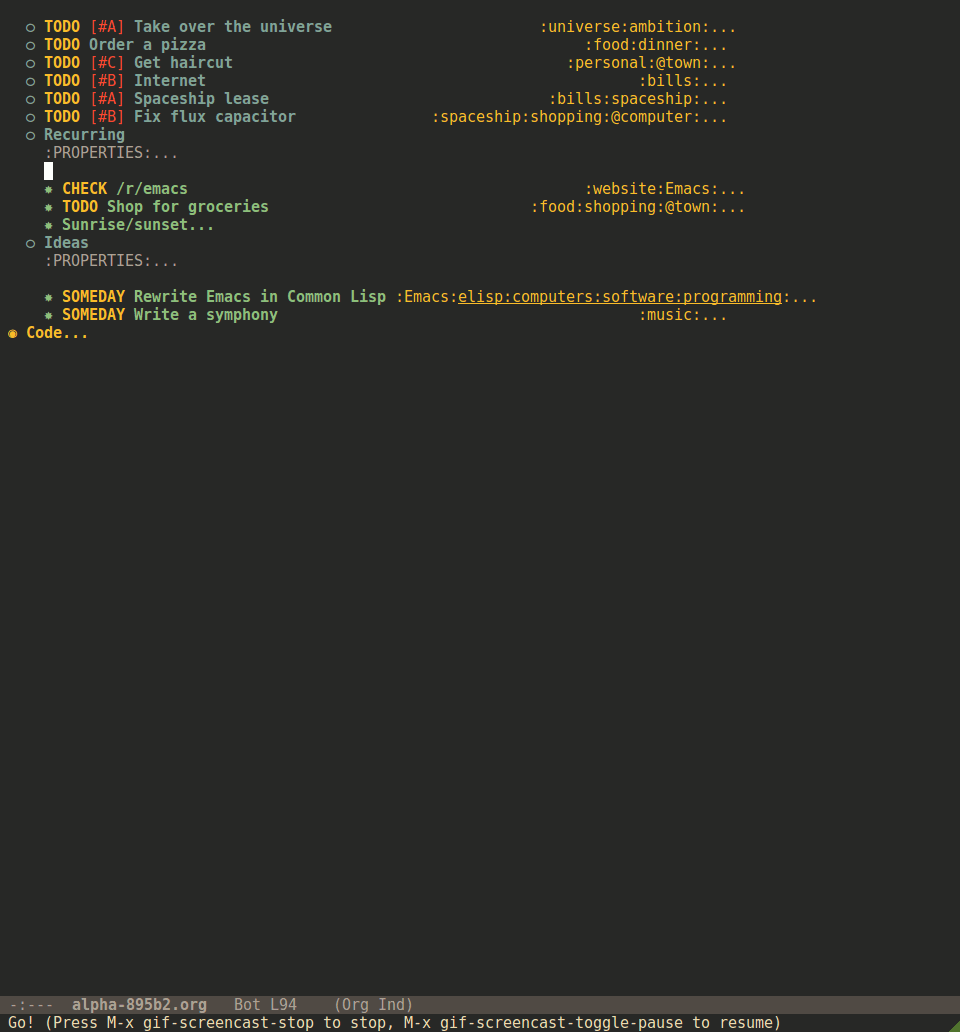The height and width of the screenshot is (1032, 960).
Task: Click TODO keyword on 'Order a pizza'
Action: (62, 45)
